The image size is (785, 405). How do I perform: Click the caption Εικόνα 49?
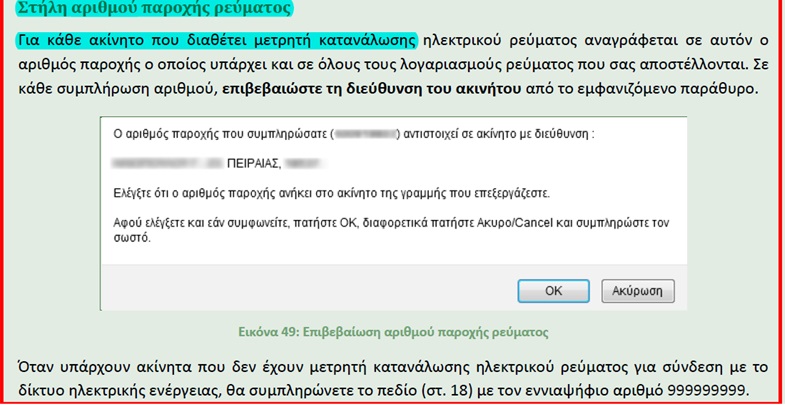pos(391,330)
